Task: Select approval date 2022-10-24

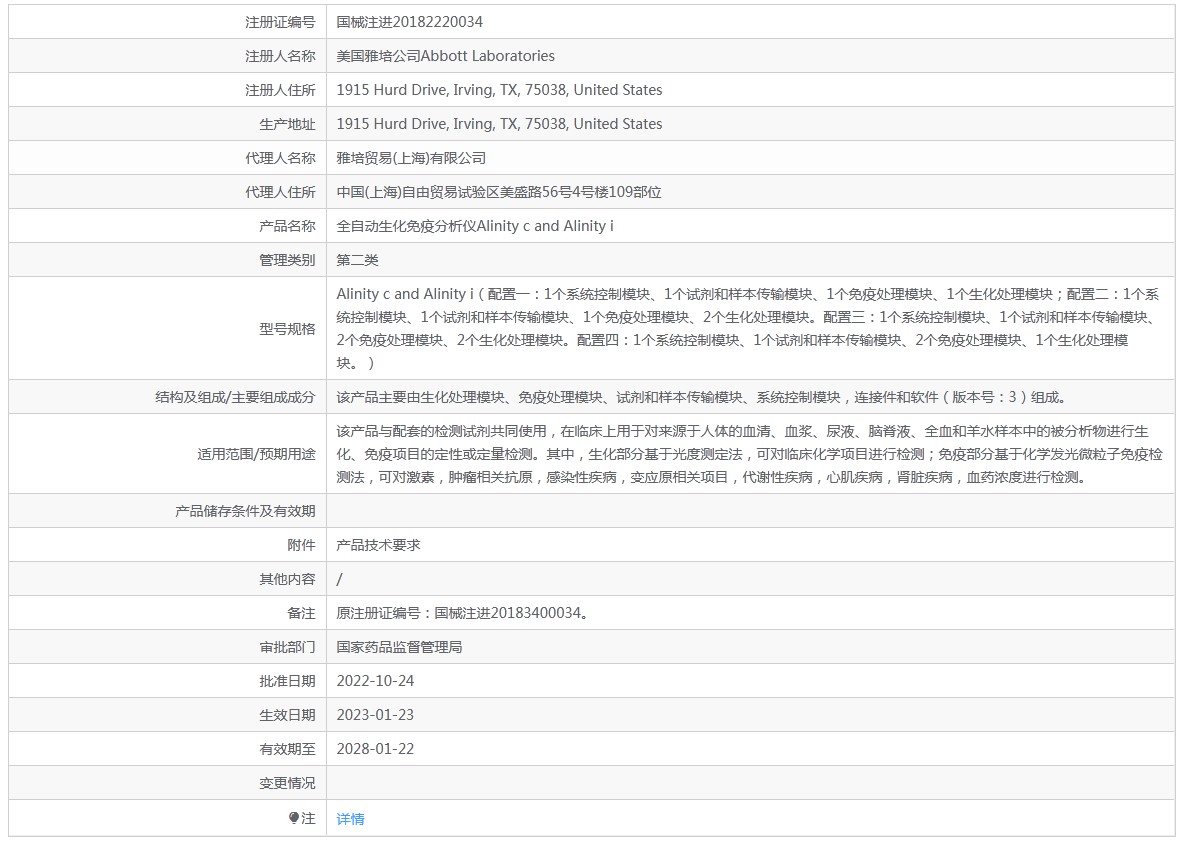Action: tap(375, 681)
